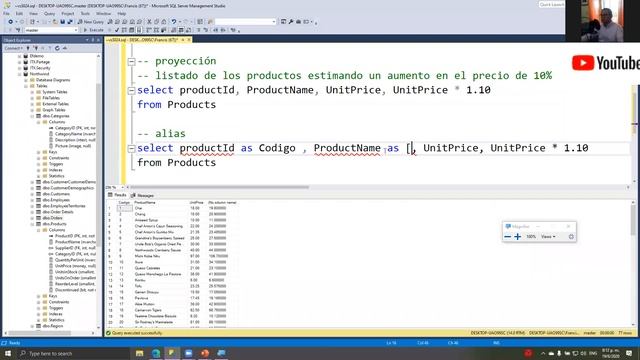640x360 pixels.
Task: Expand the System Tables folder
Action: pyautogui.click(x=32, y=92)
